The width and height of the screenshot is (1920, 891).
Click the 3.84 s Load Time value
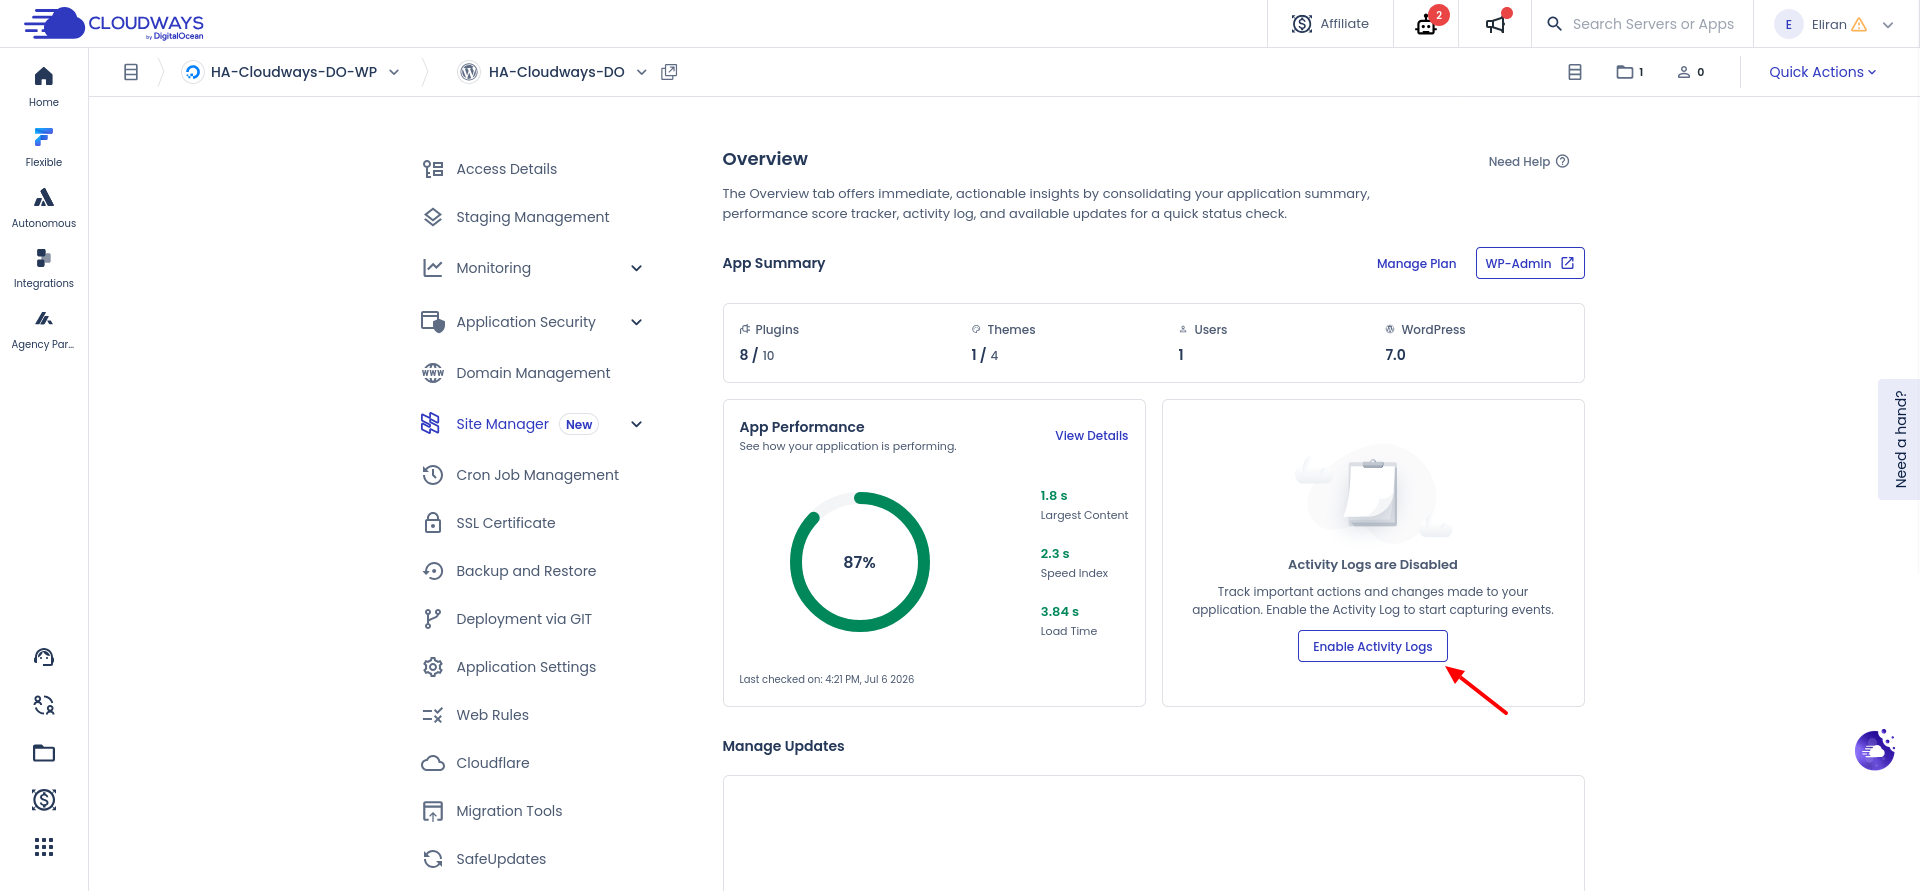coord(1059,612)
